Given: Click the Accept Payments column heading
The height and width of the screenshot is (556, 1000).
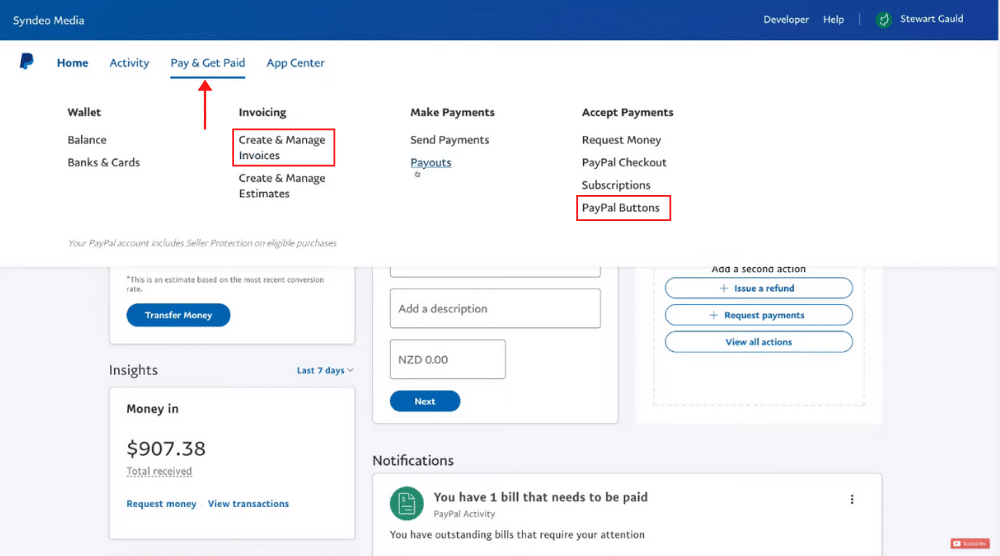Looking at the screenshot, I should pos(628,112).
